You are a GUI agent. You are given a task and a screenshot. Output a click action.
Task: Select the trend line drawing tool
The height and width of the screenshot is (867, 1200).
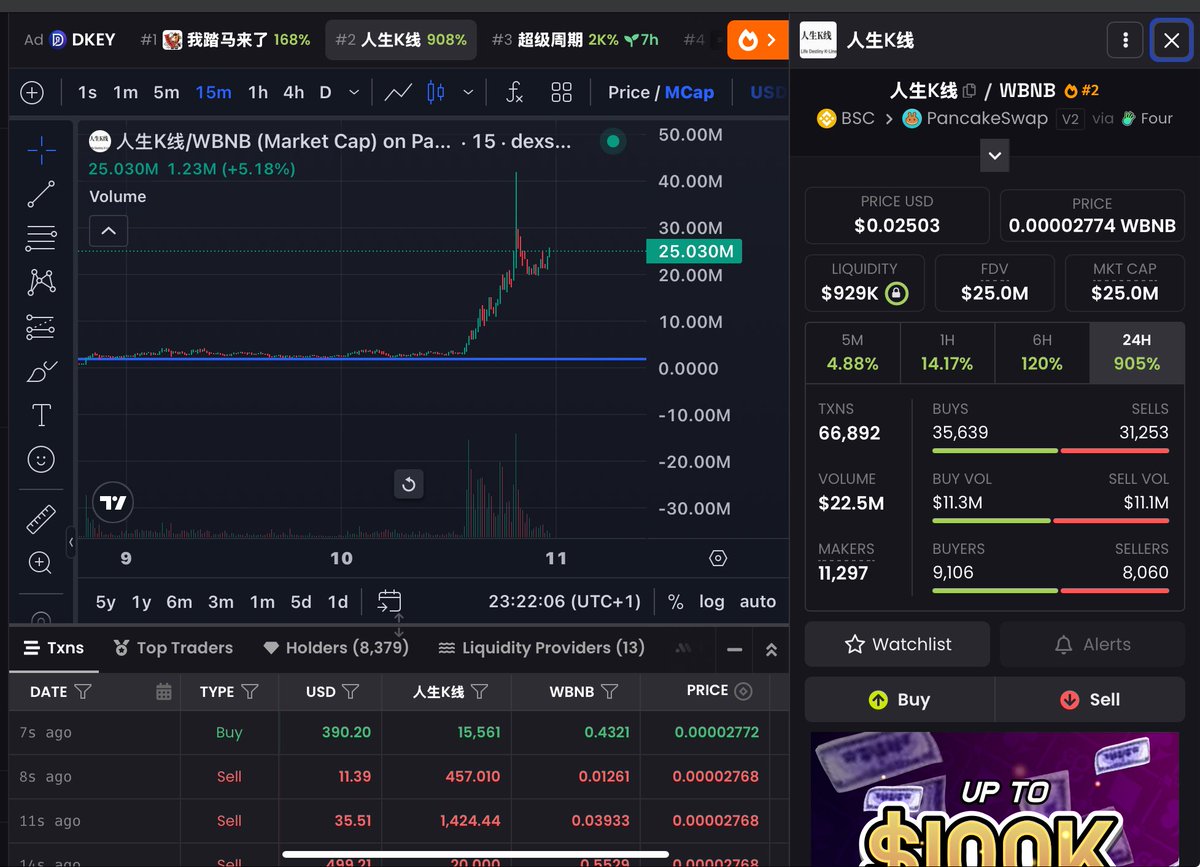41,194
